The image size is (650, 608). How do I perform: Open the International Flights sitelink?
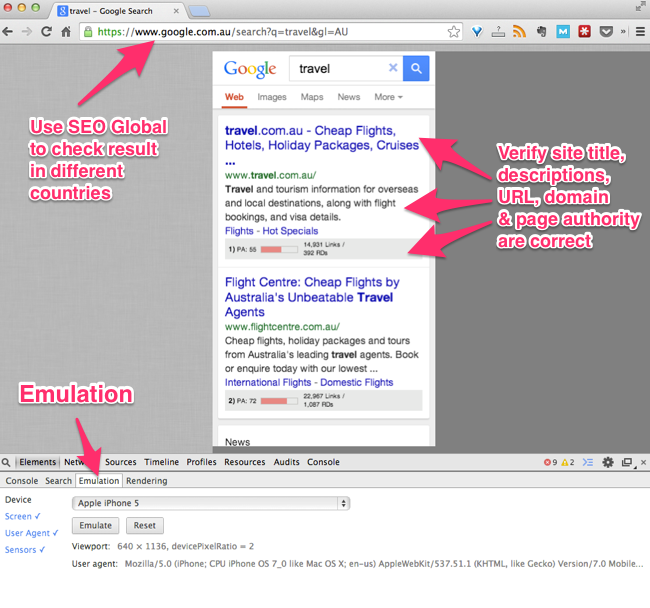268,383
